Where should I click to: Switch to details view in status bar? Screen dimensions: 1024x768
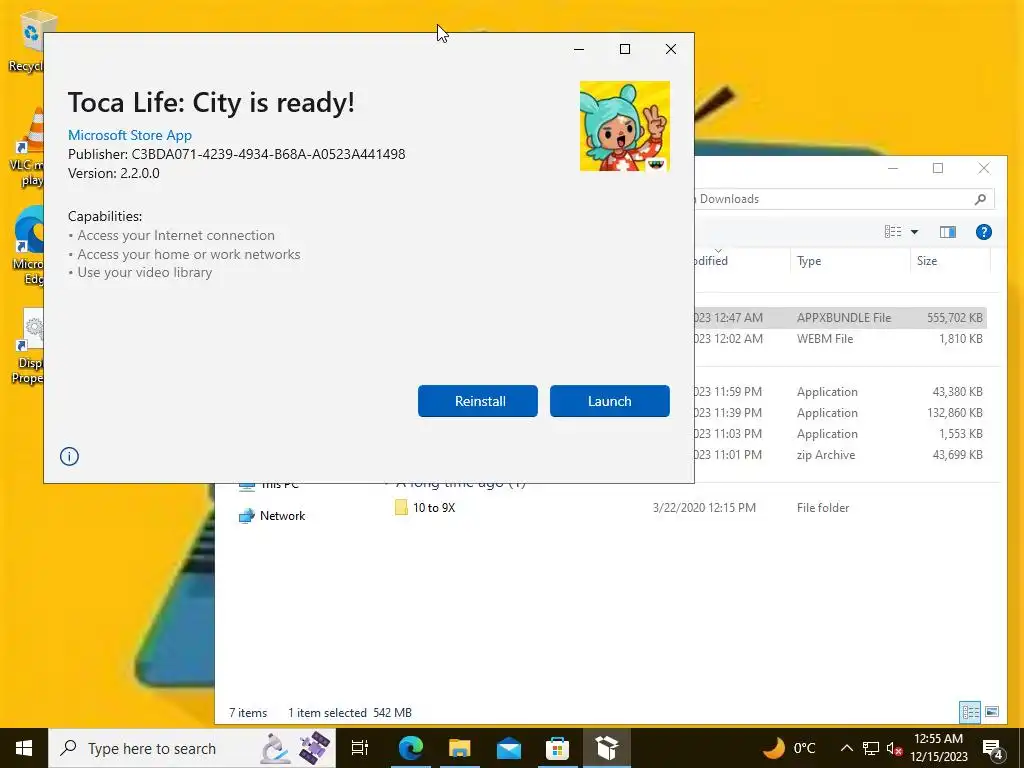coord(970,712)
